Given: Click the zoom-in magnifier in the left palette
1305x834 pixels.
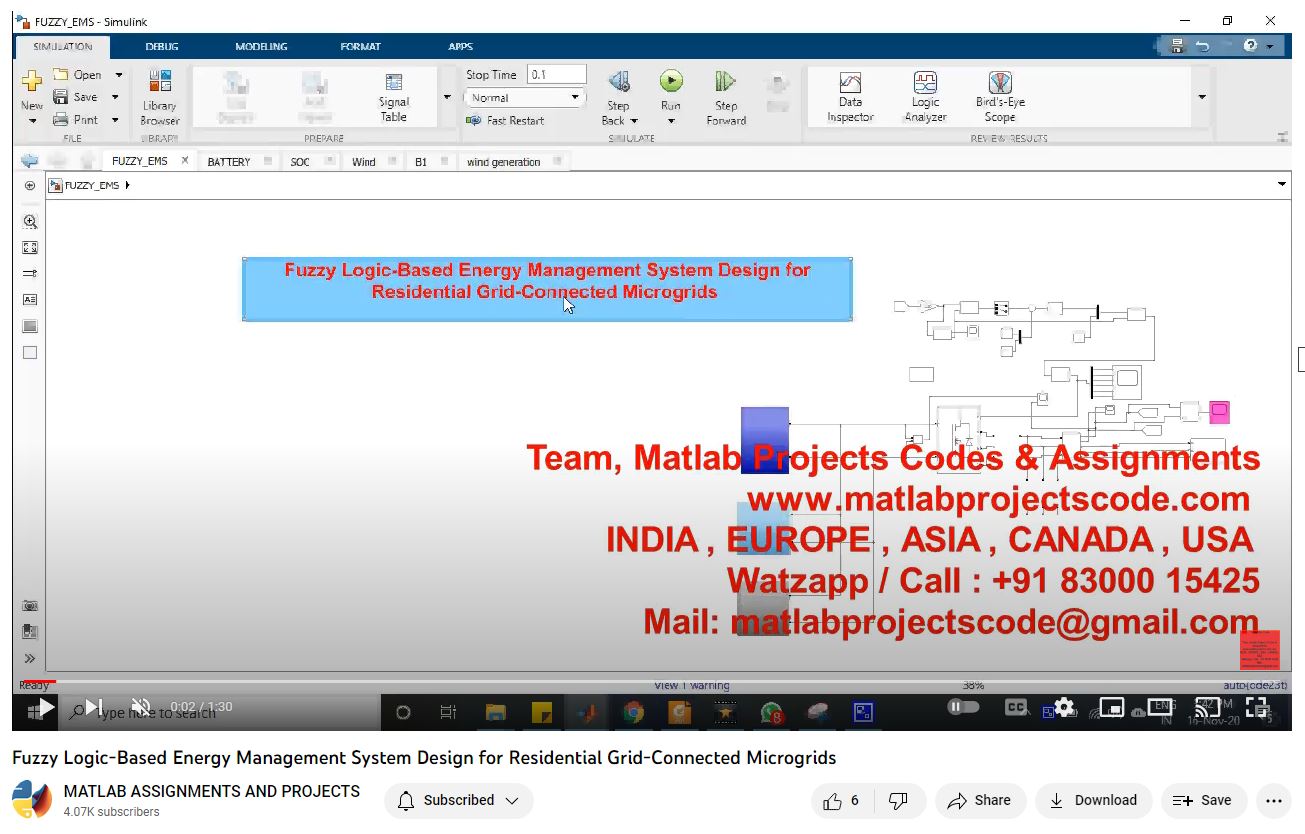Looking at the screenshot, I should pos(30,222).
